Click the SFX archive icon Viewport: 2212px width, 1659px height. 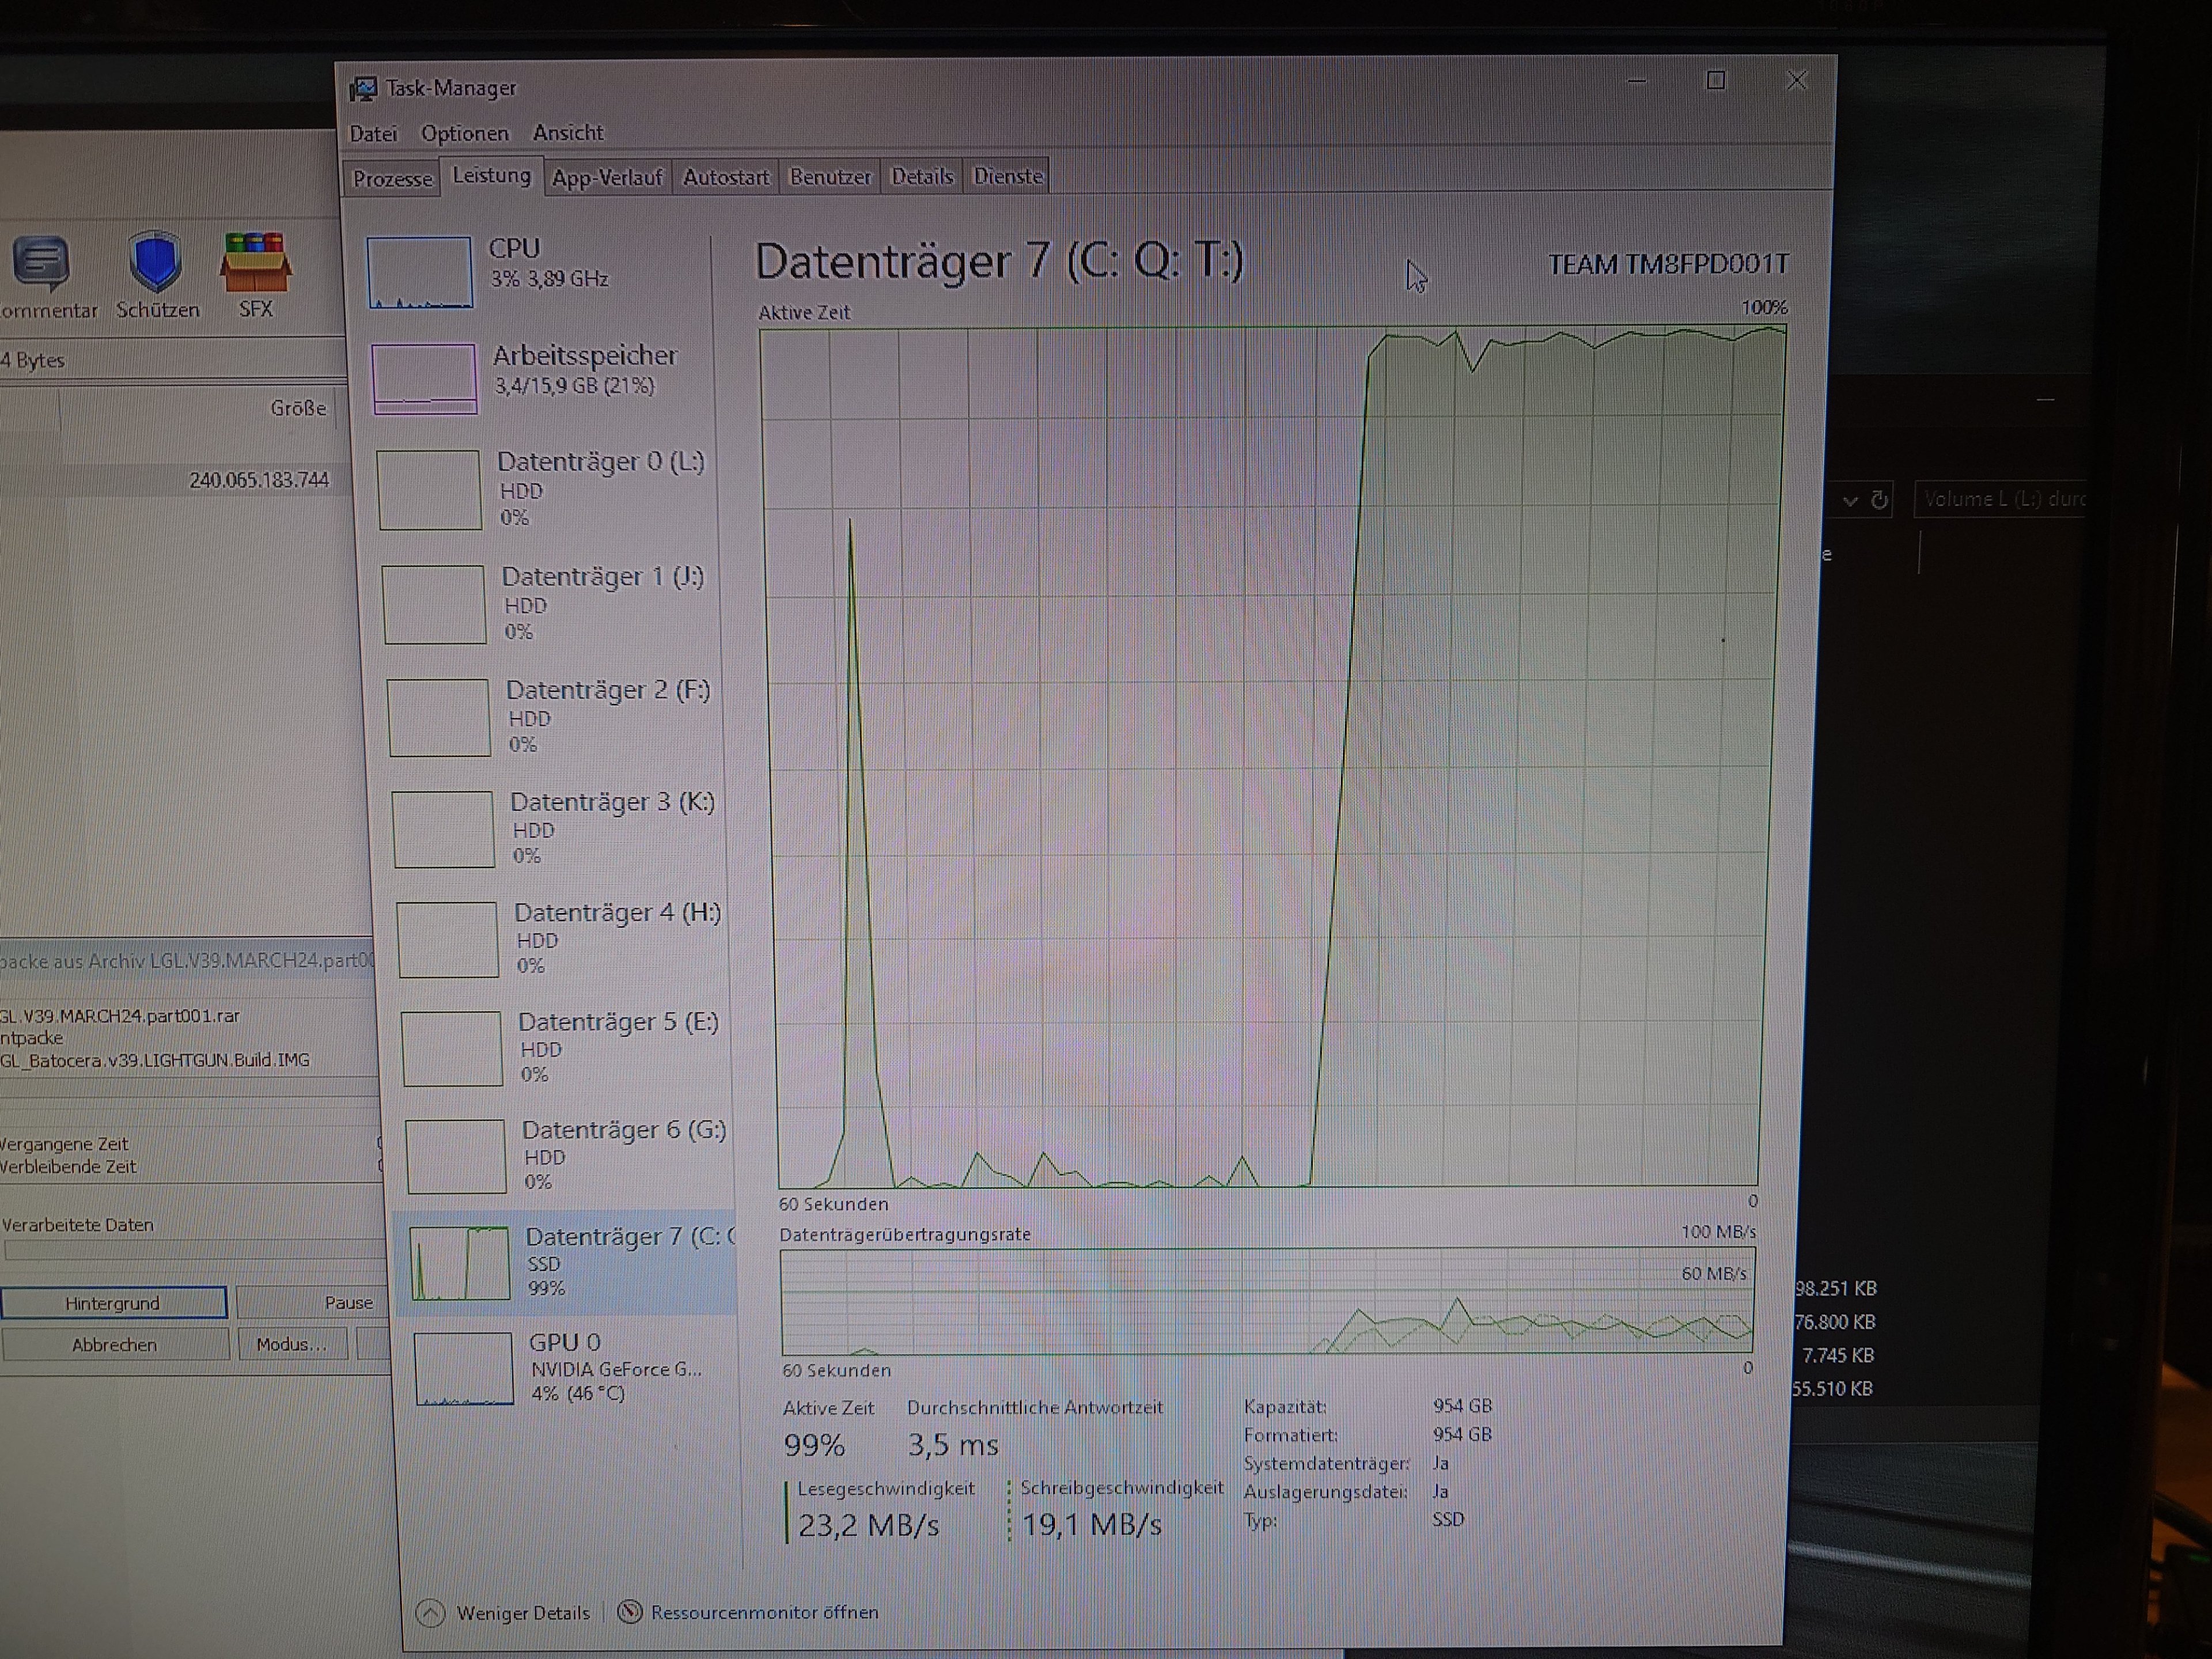[x=256, y=263]
